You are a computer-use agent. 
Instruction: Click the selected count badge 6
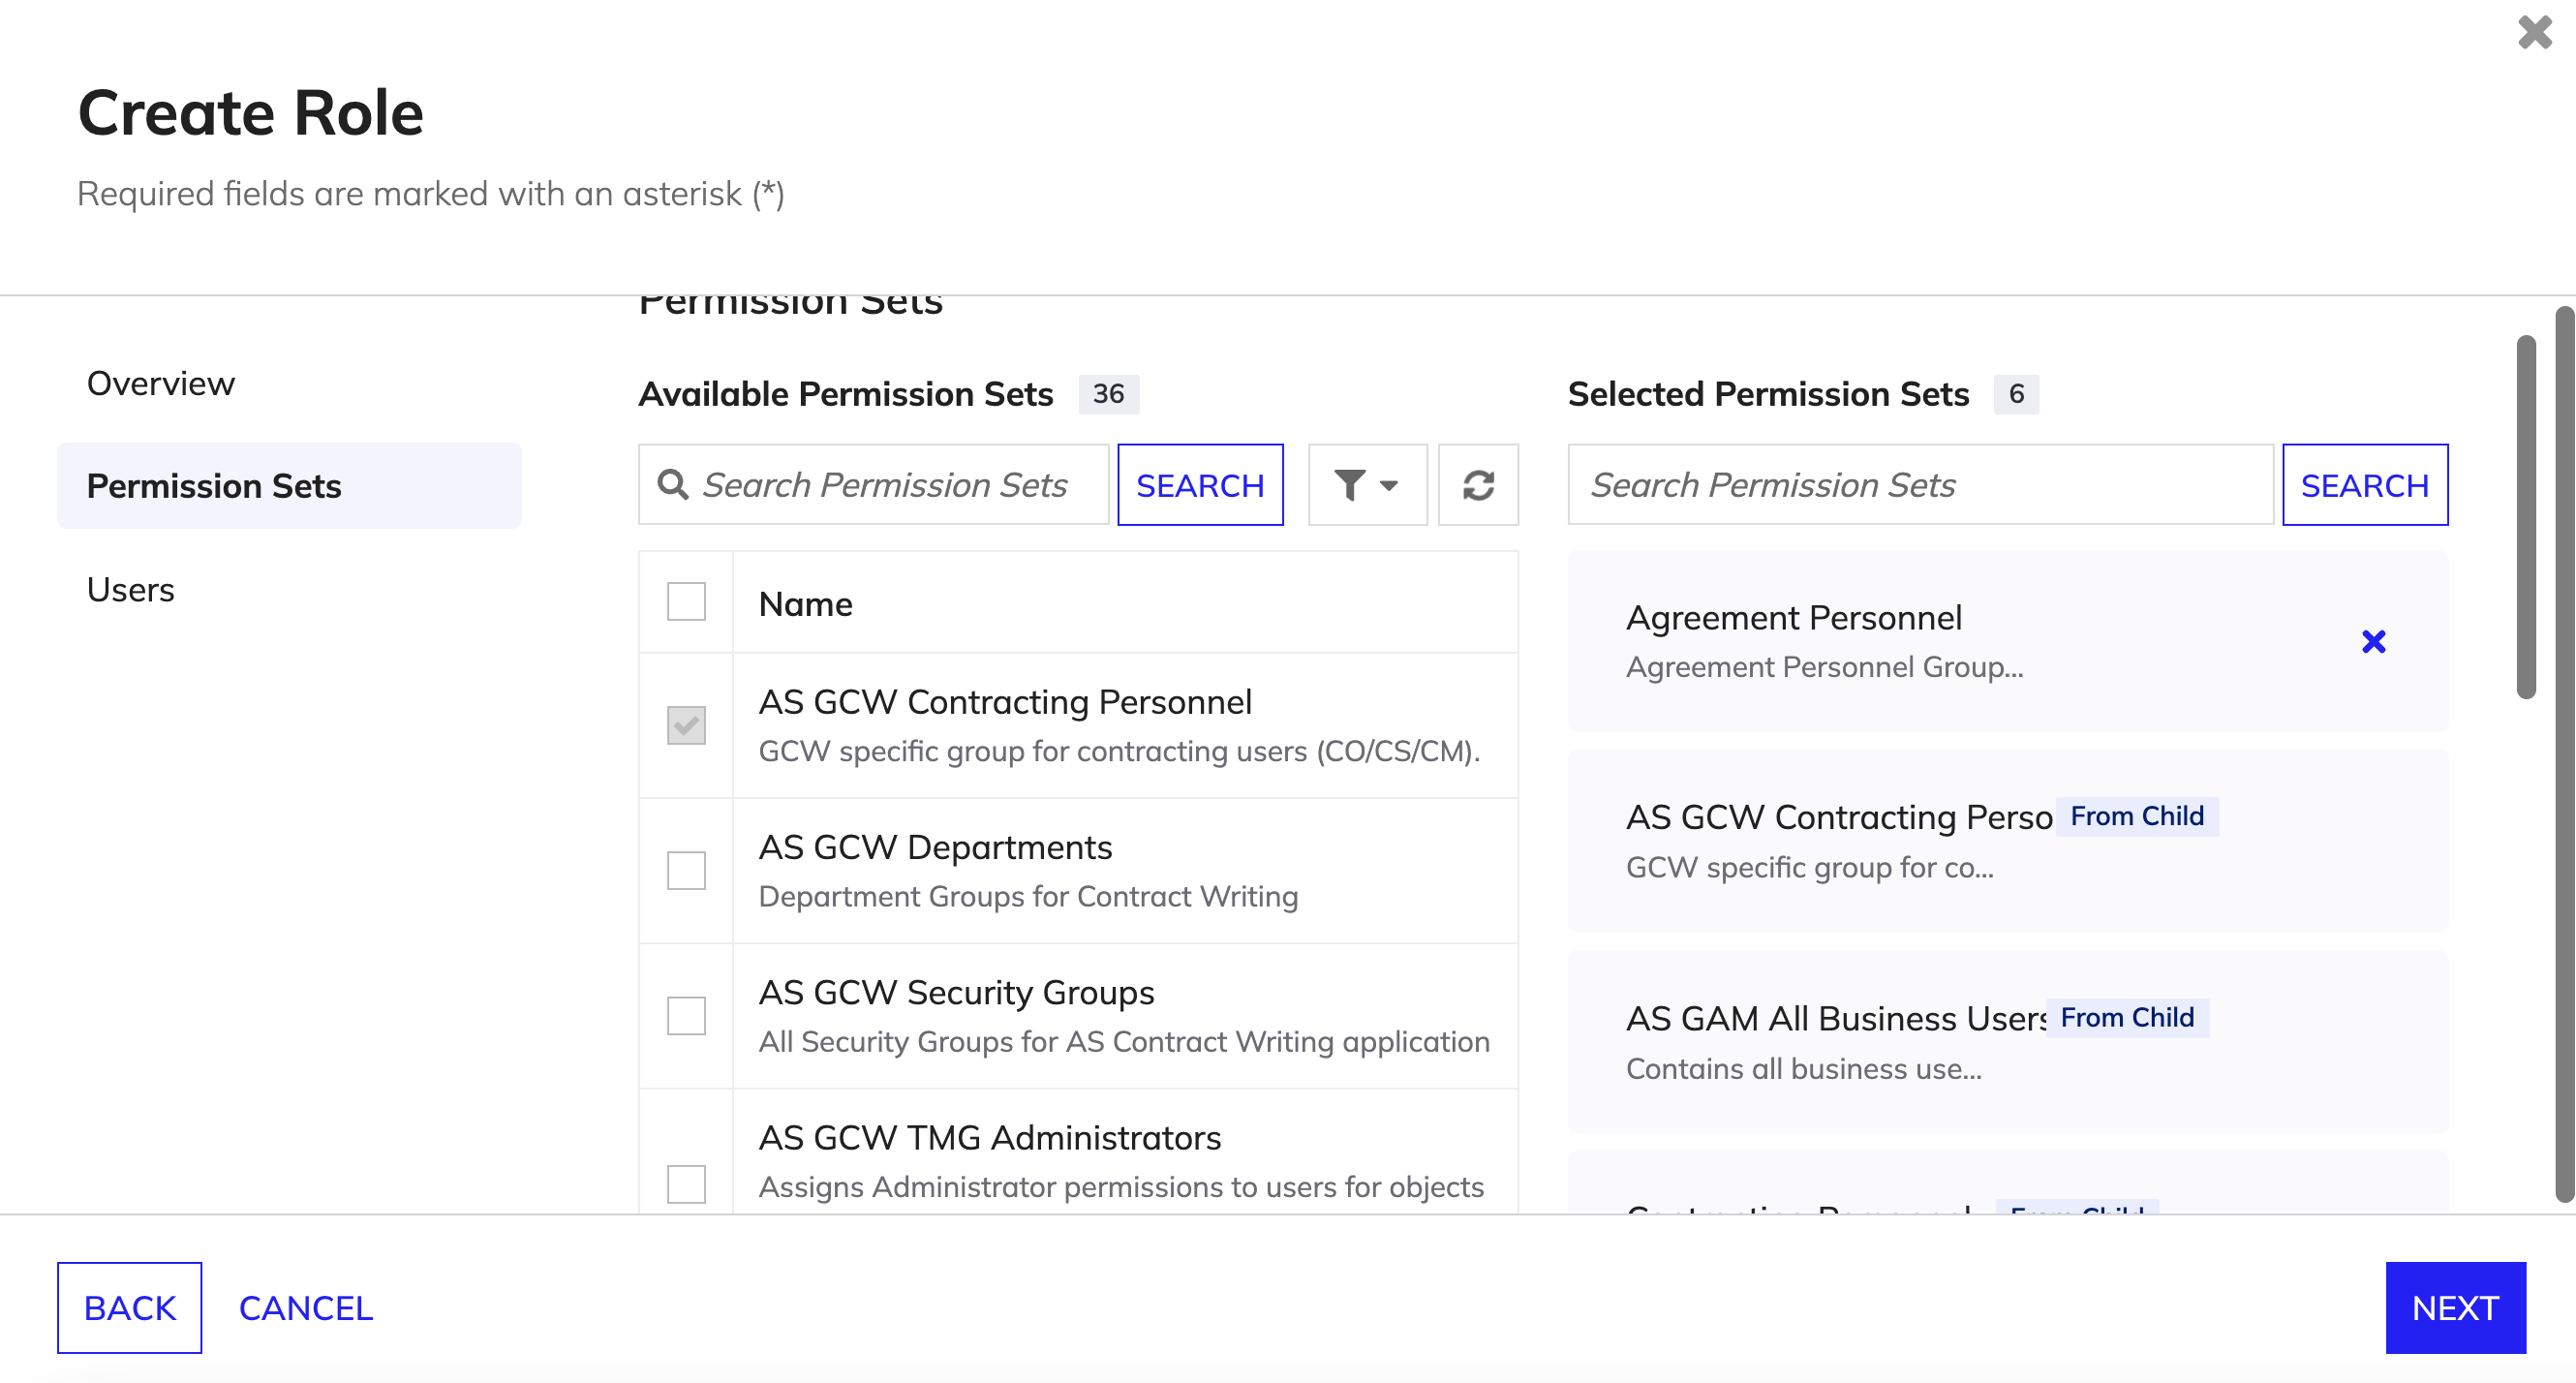pos(2016,393)
